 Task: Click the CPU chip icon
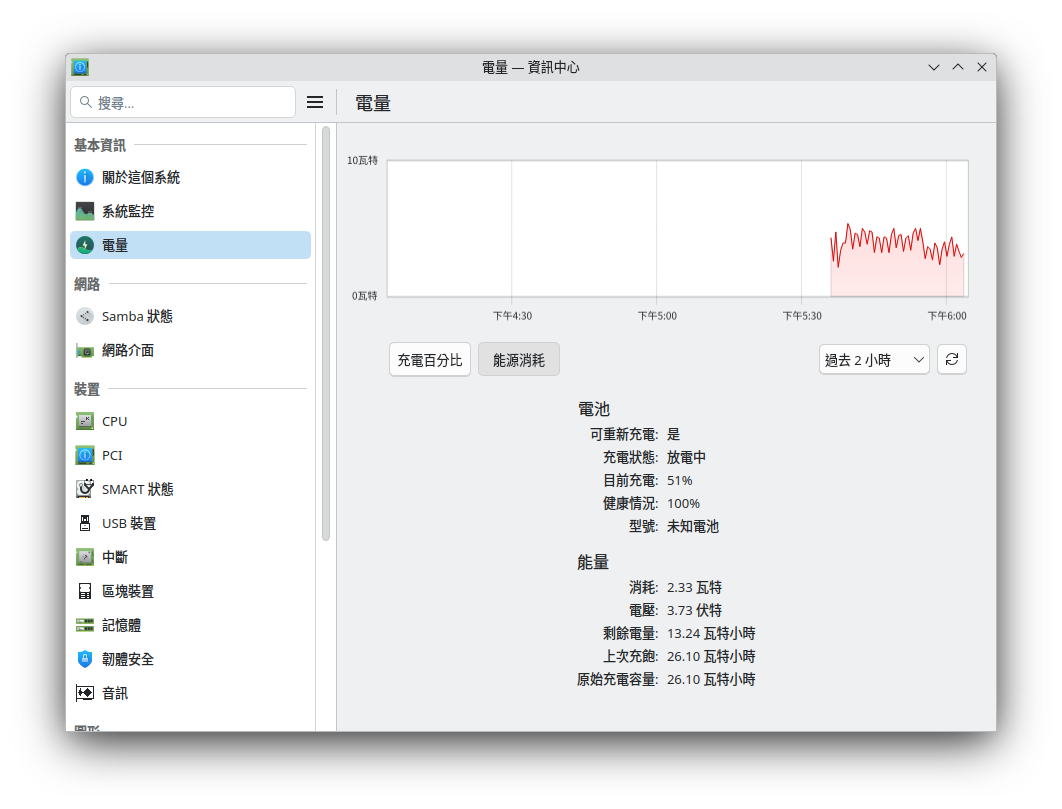coord(85,422)
